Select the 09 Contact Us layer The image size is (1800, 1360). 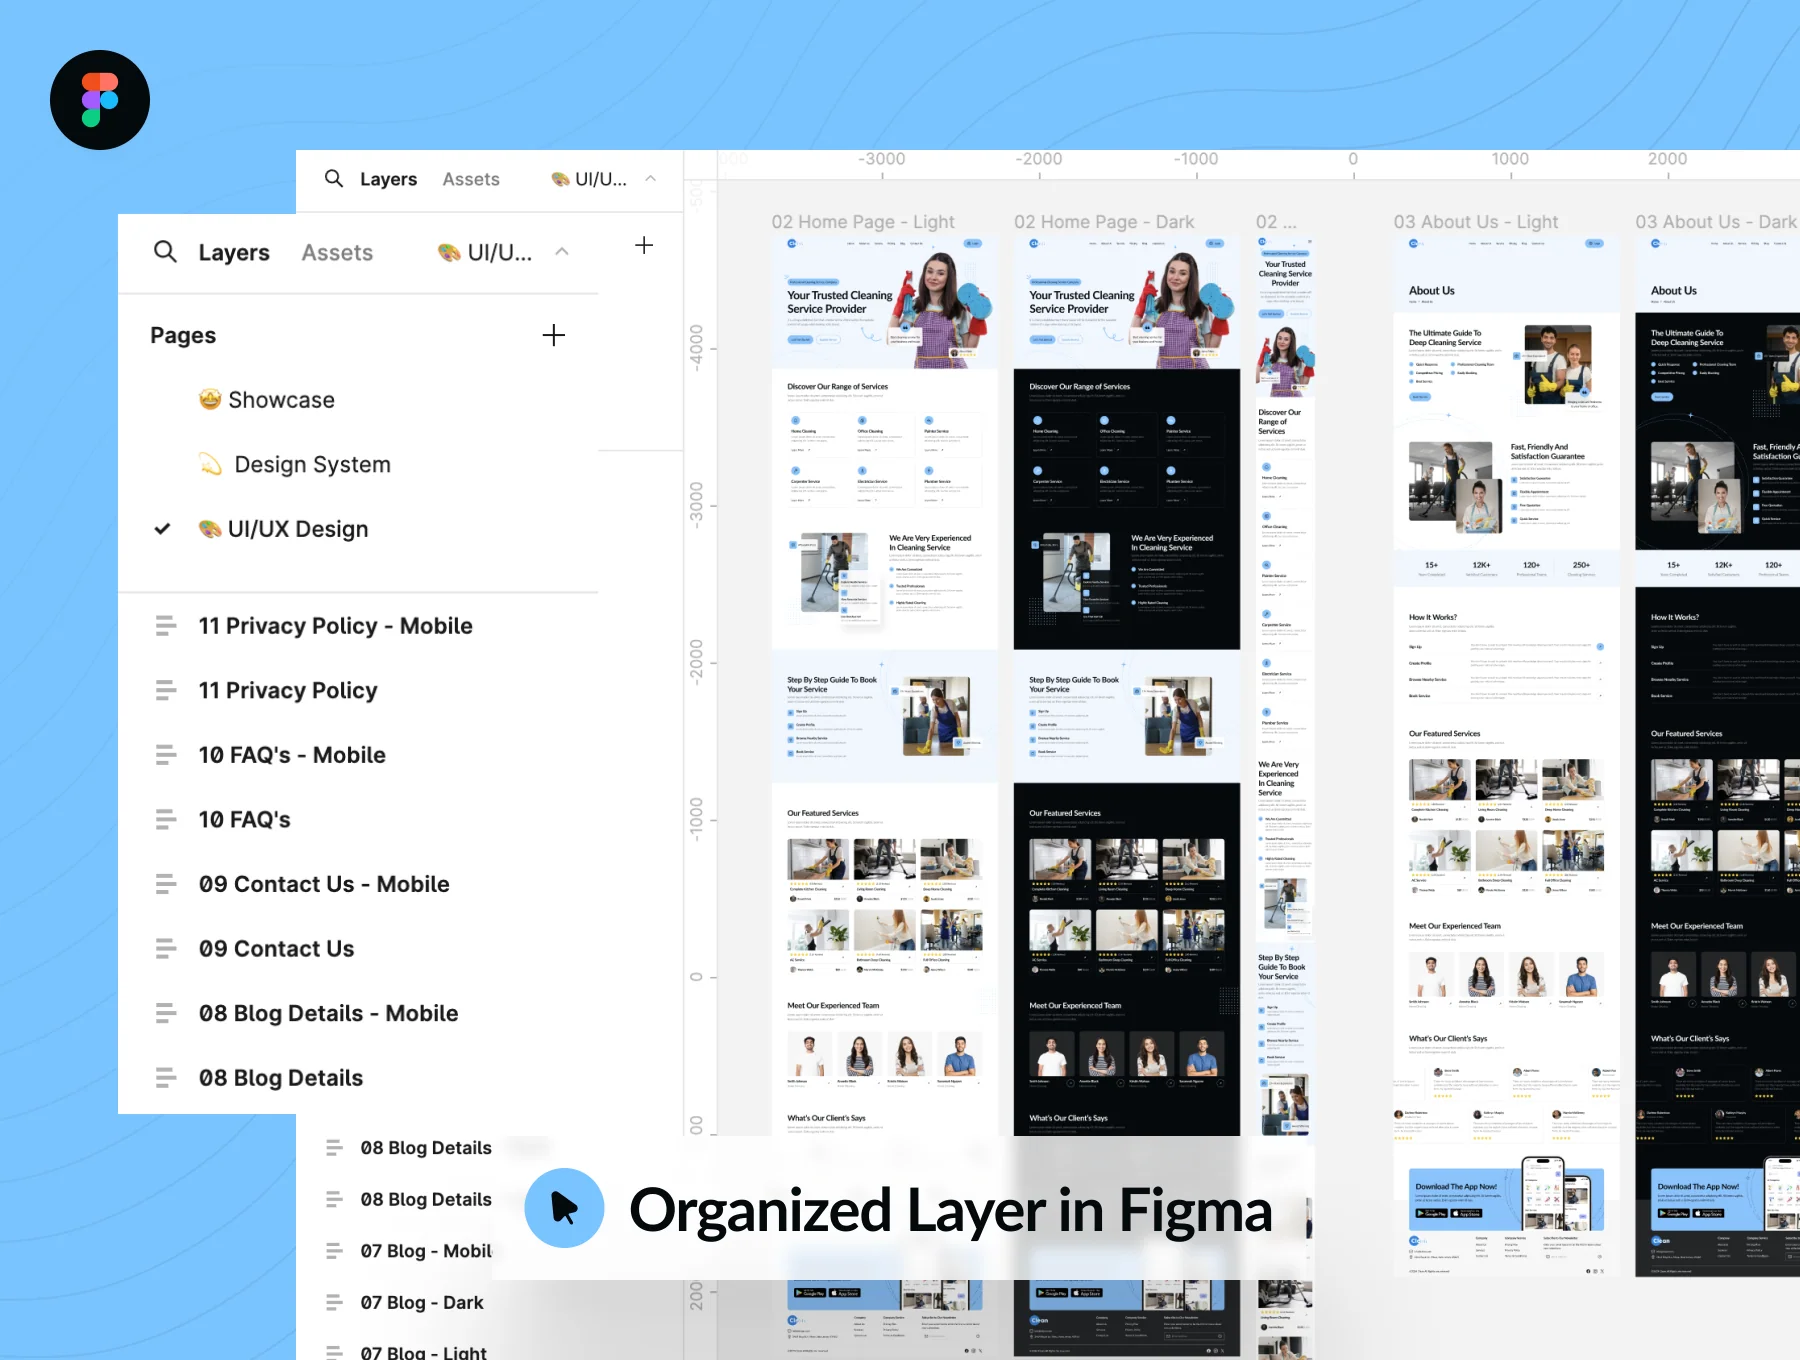pyautogui.click(x=276, y=949)
